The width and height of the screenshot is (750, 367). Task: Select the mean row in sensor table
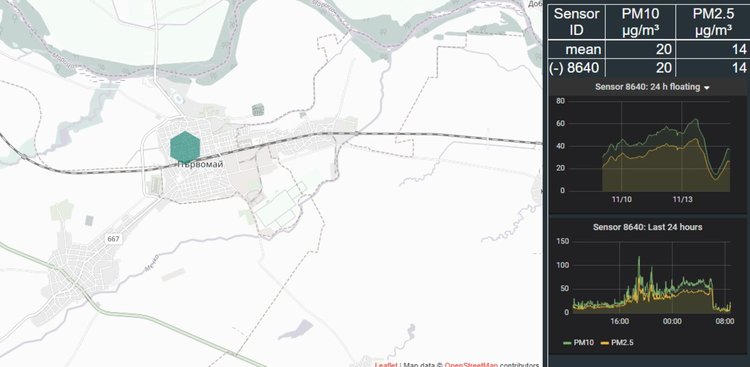coord(649,49)
